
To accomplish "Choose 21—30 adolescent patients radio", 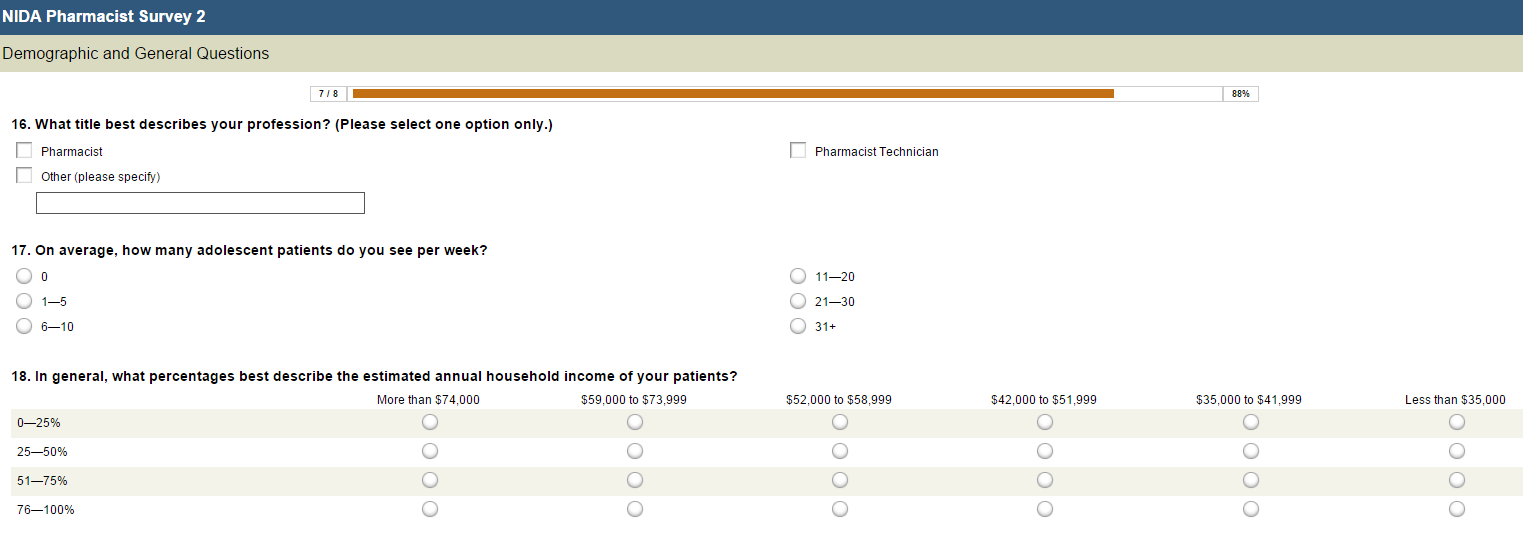I will tap(798, 301).
